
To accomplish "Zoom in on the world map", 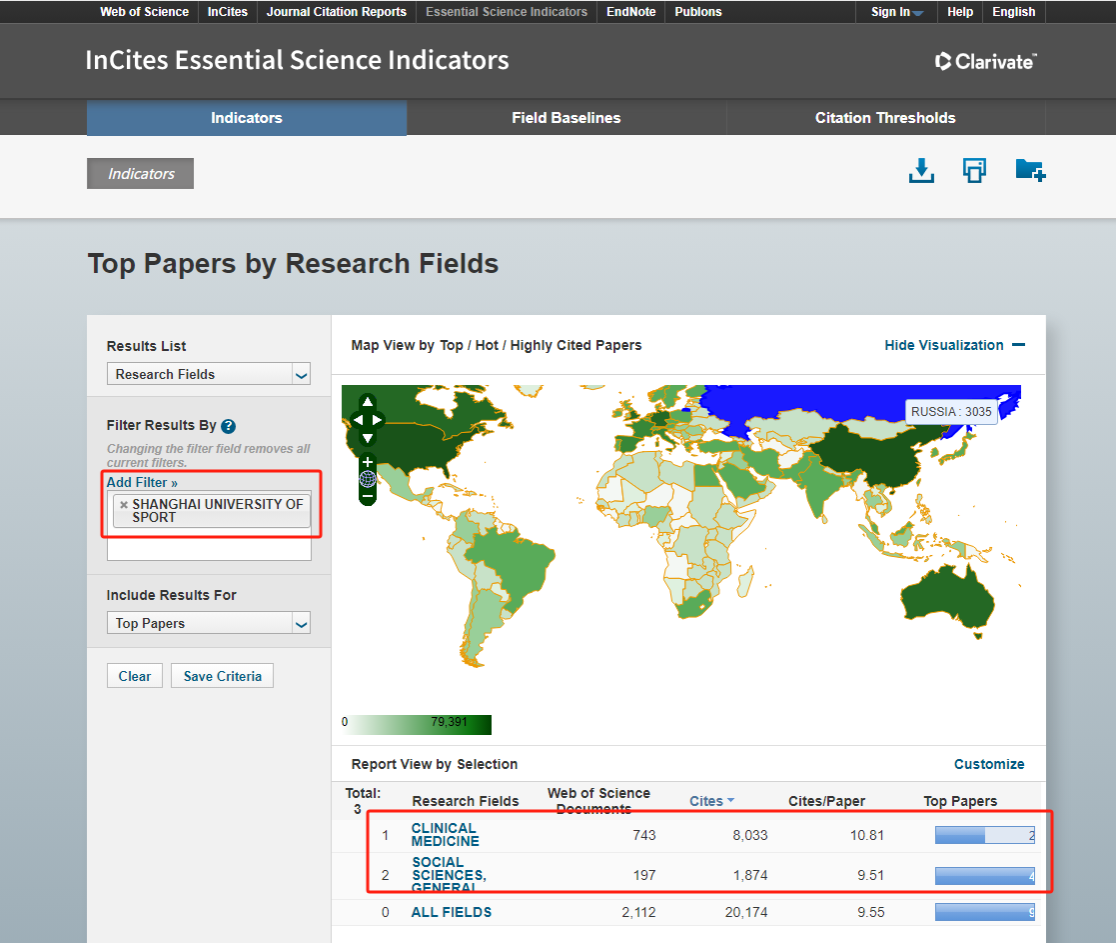I will pos(367,462).
